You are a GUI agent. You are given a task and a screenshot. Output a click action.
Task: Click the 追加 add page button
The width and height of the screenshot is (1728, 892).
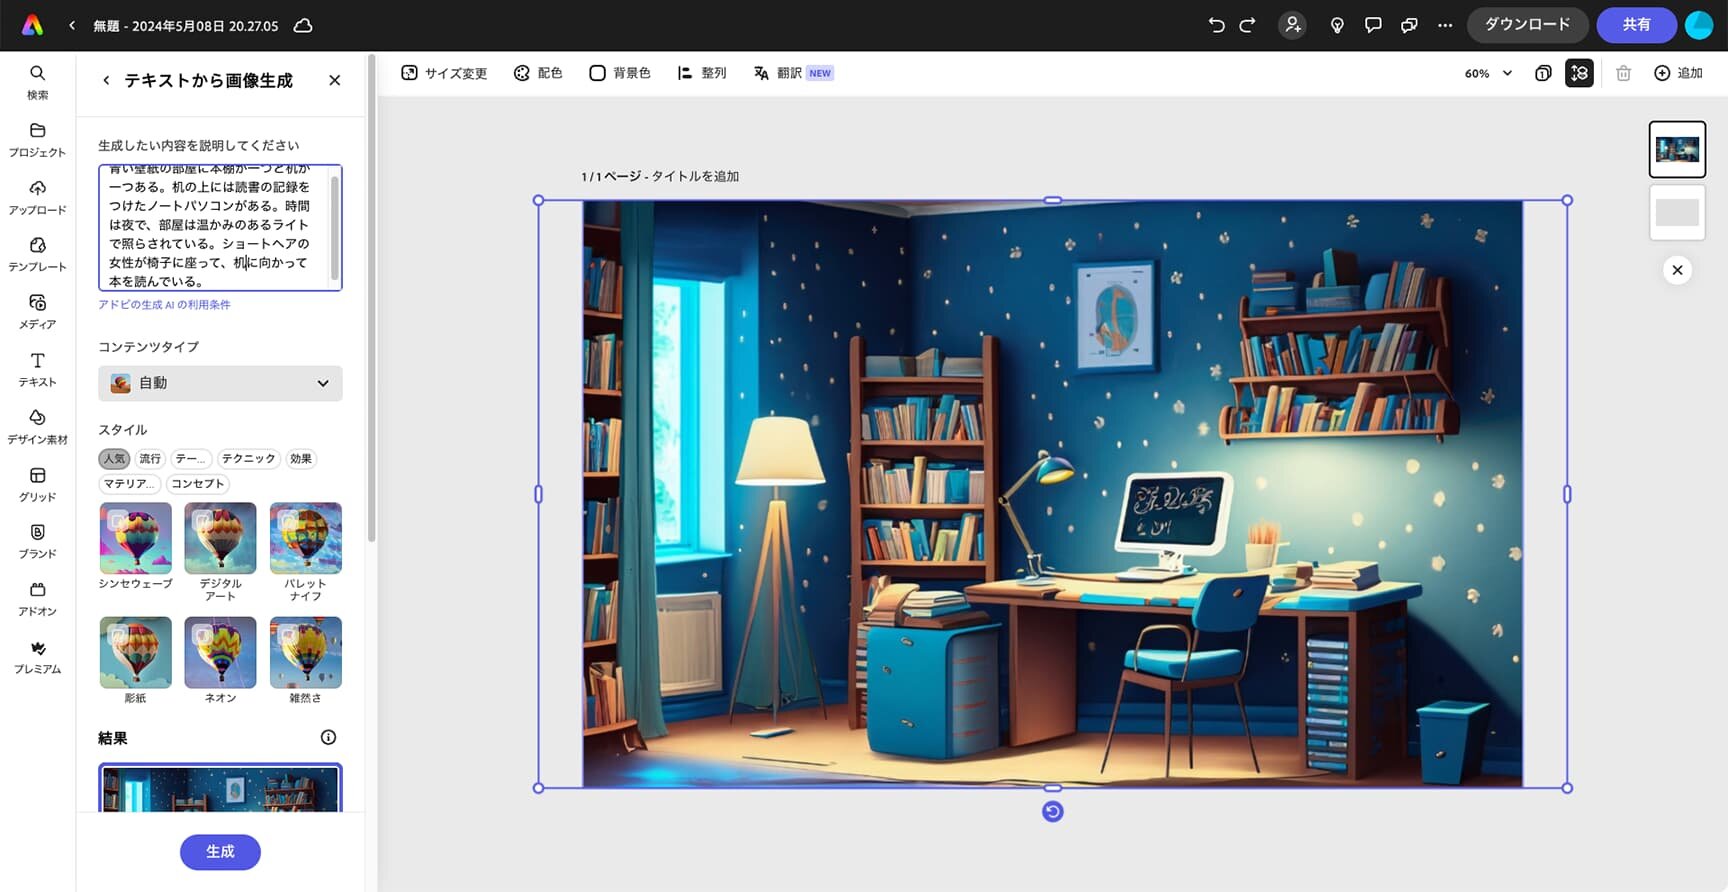coord(1678,73)
